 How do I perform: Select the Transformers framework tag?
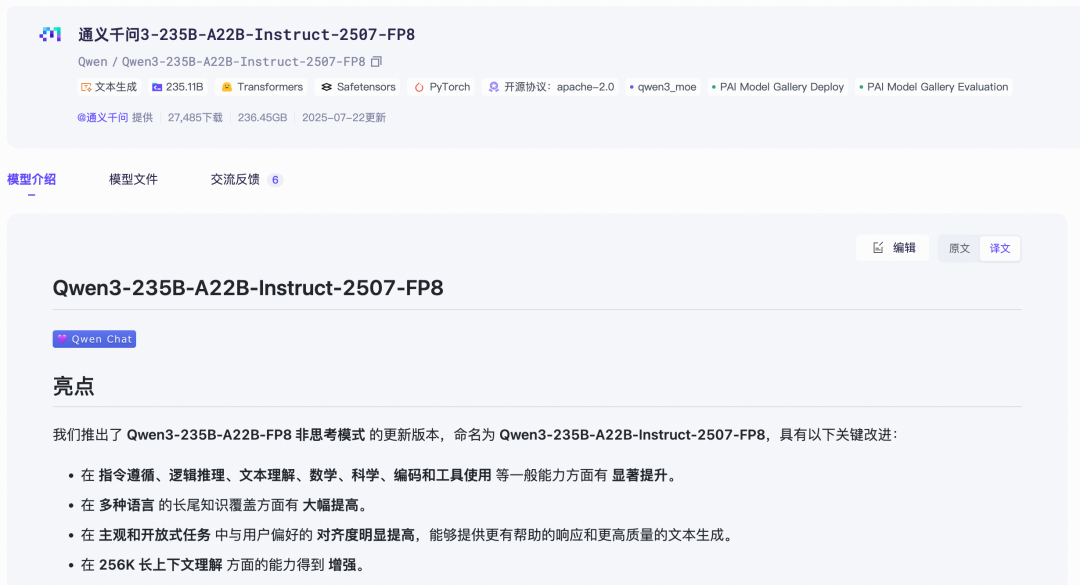coord(262,87)
